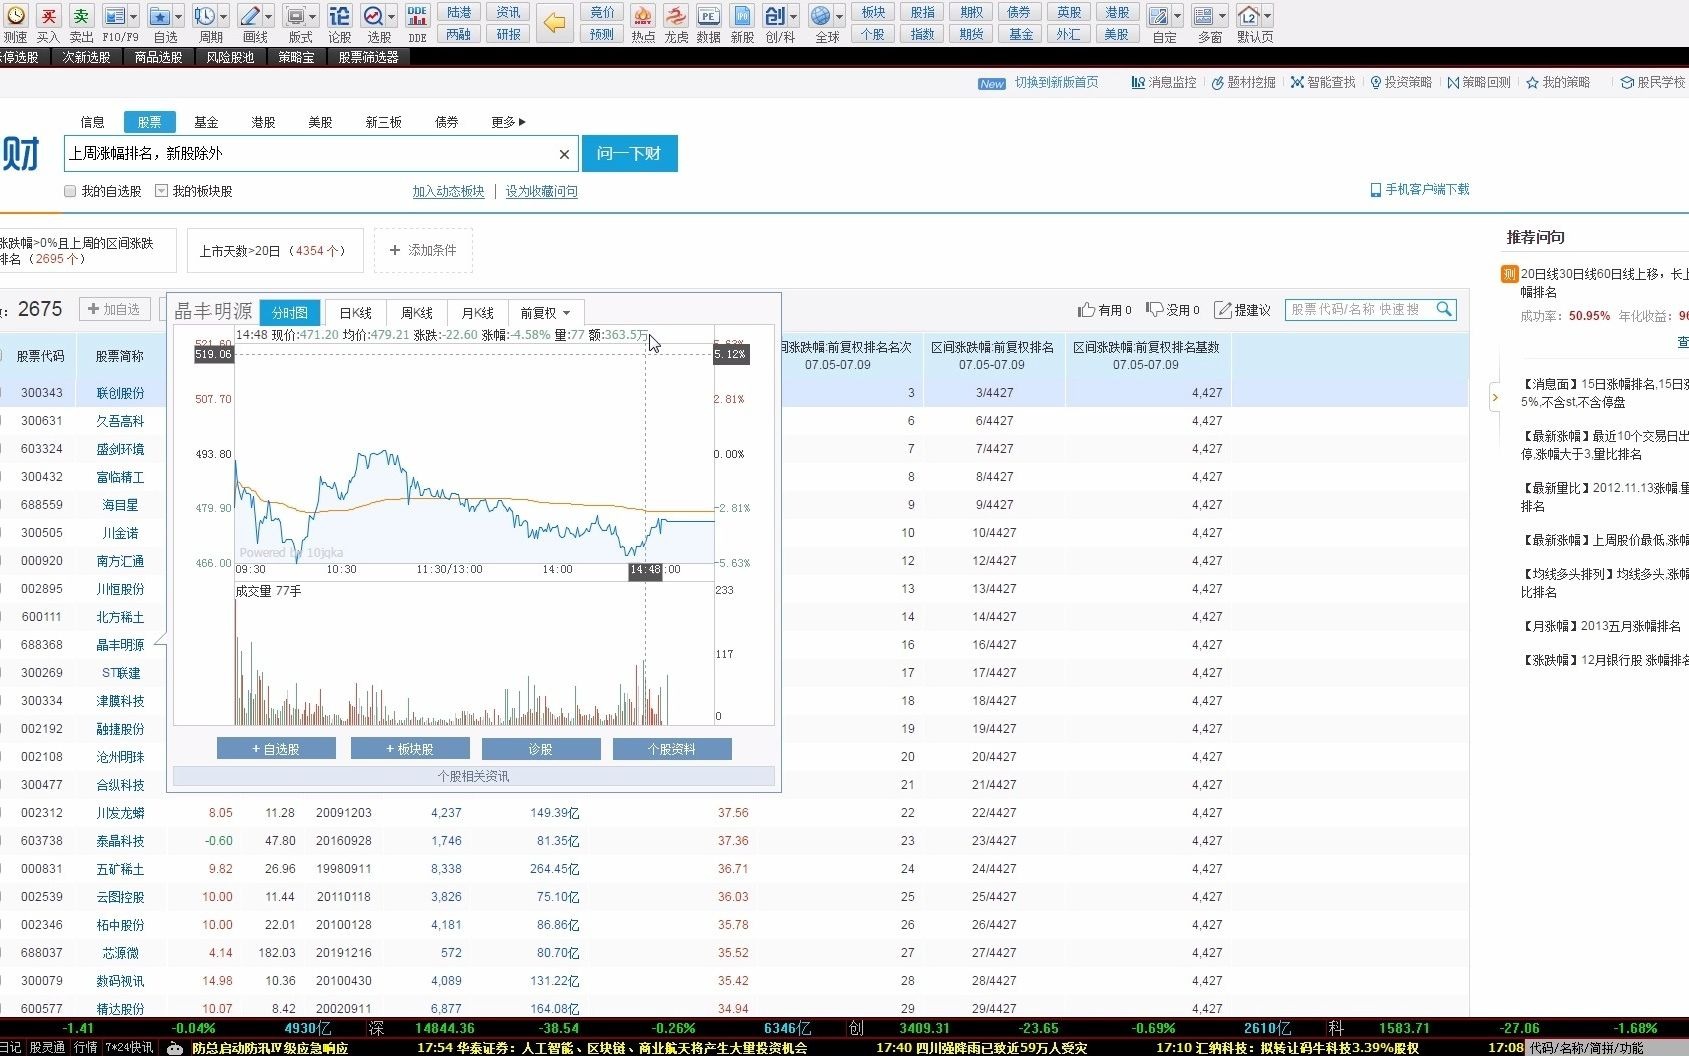Viewport: 1689px width, 1056px height.
Task: Click the 诊股 button in popup
Action: 541,749
